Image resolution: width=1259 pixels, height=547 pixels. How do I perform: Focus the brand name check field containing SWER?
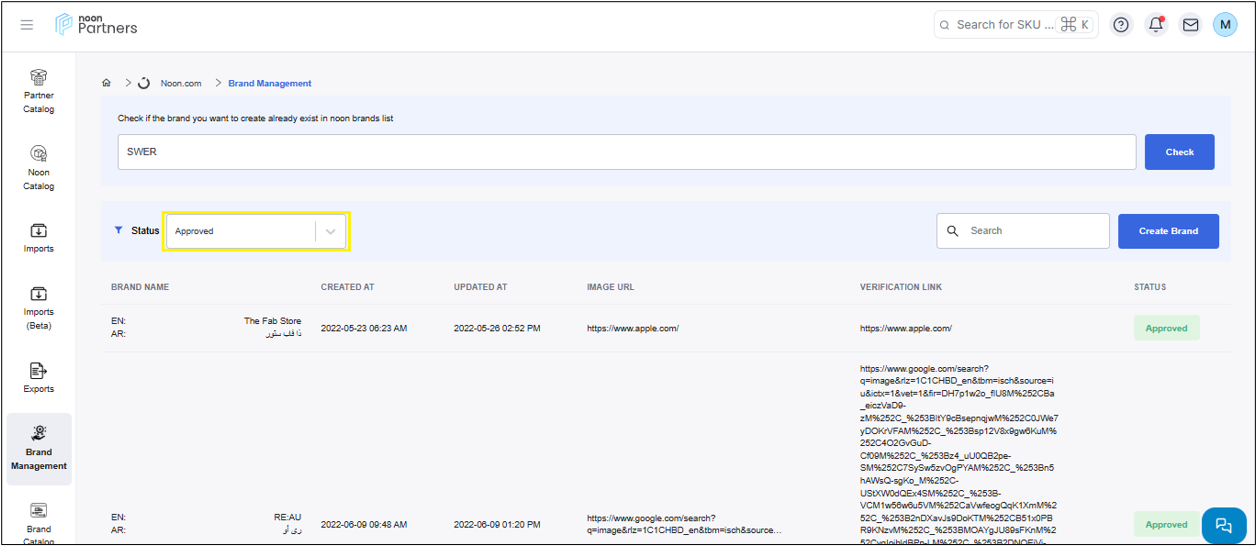[x=626, y=152]
